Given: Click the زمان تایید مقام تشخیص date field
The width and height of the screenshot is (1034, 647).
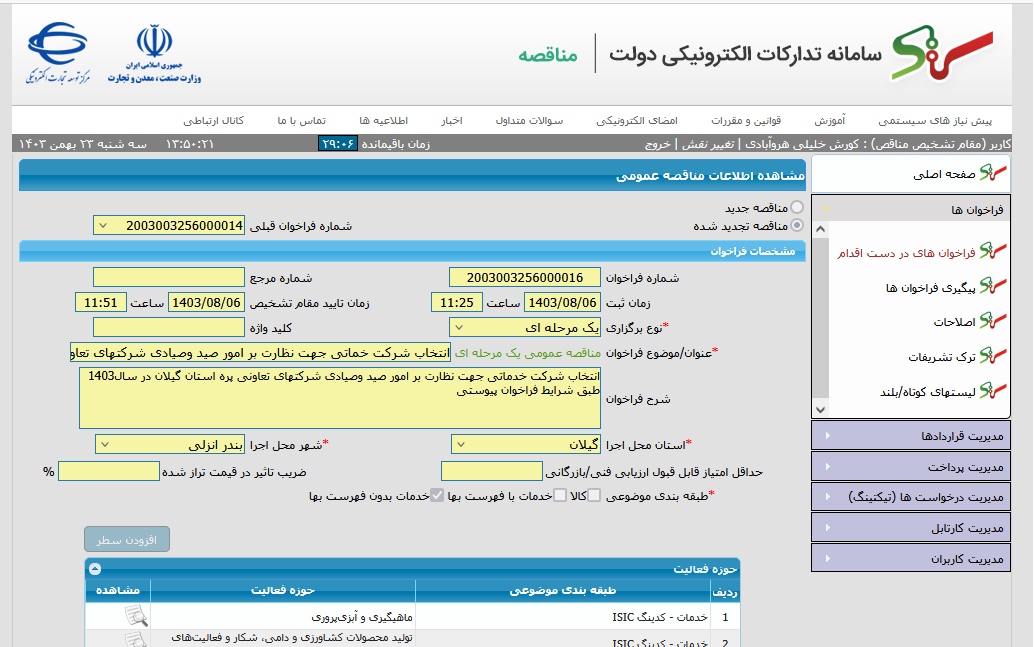Looking at the screenshot, I should [206, 302].
